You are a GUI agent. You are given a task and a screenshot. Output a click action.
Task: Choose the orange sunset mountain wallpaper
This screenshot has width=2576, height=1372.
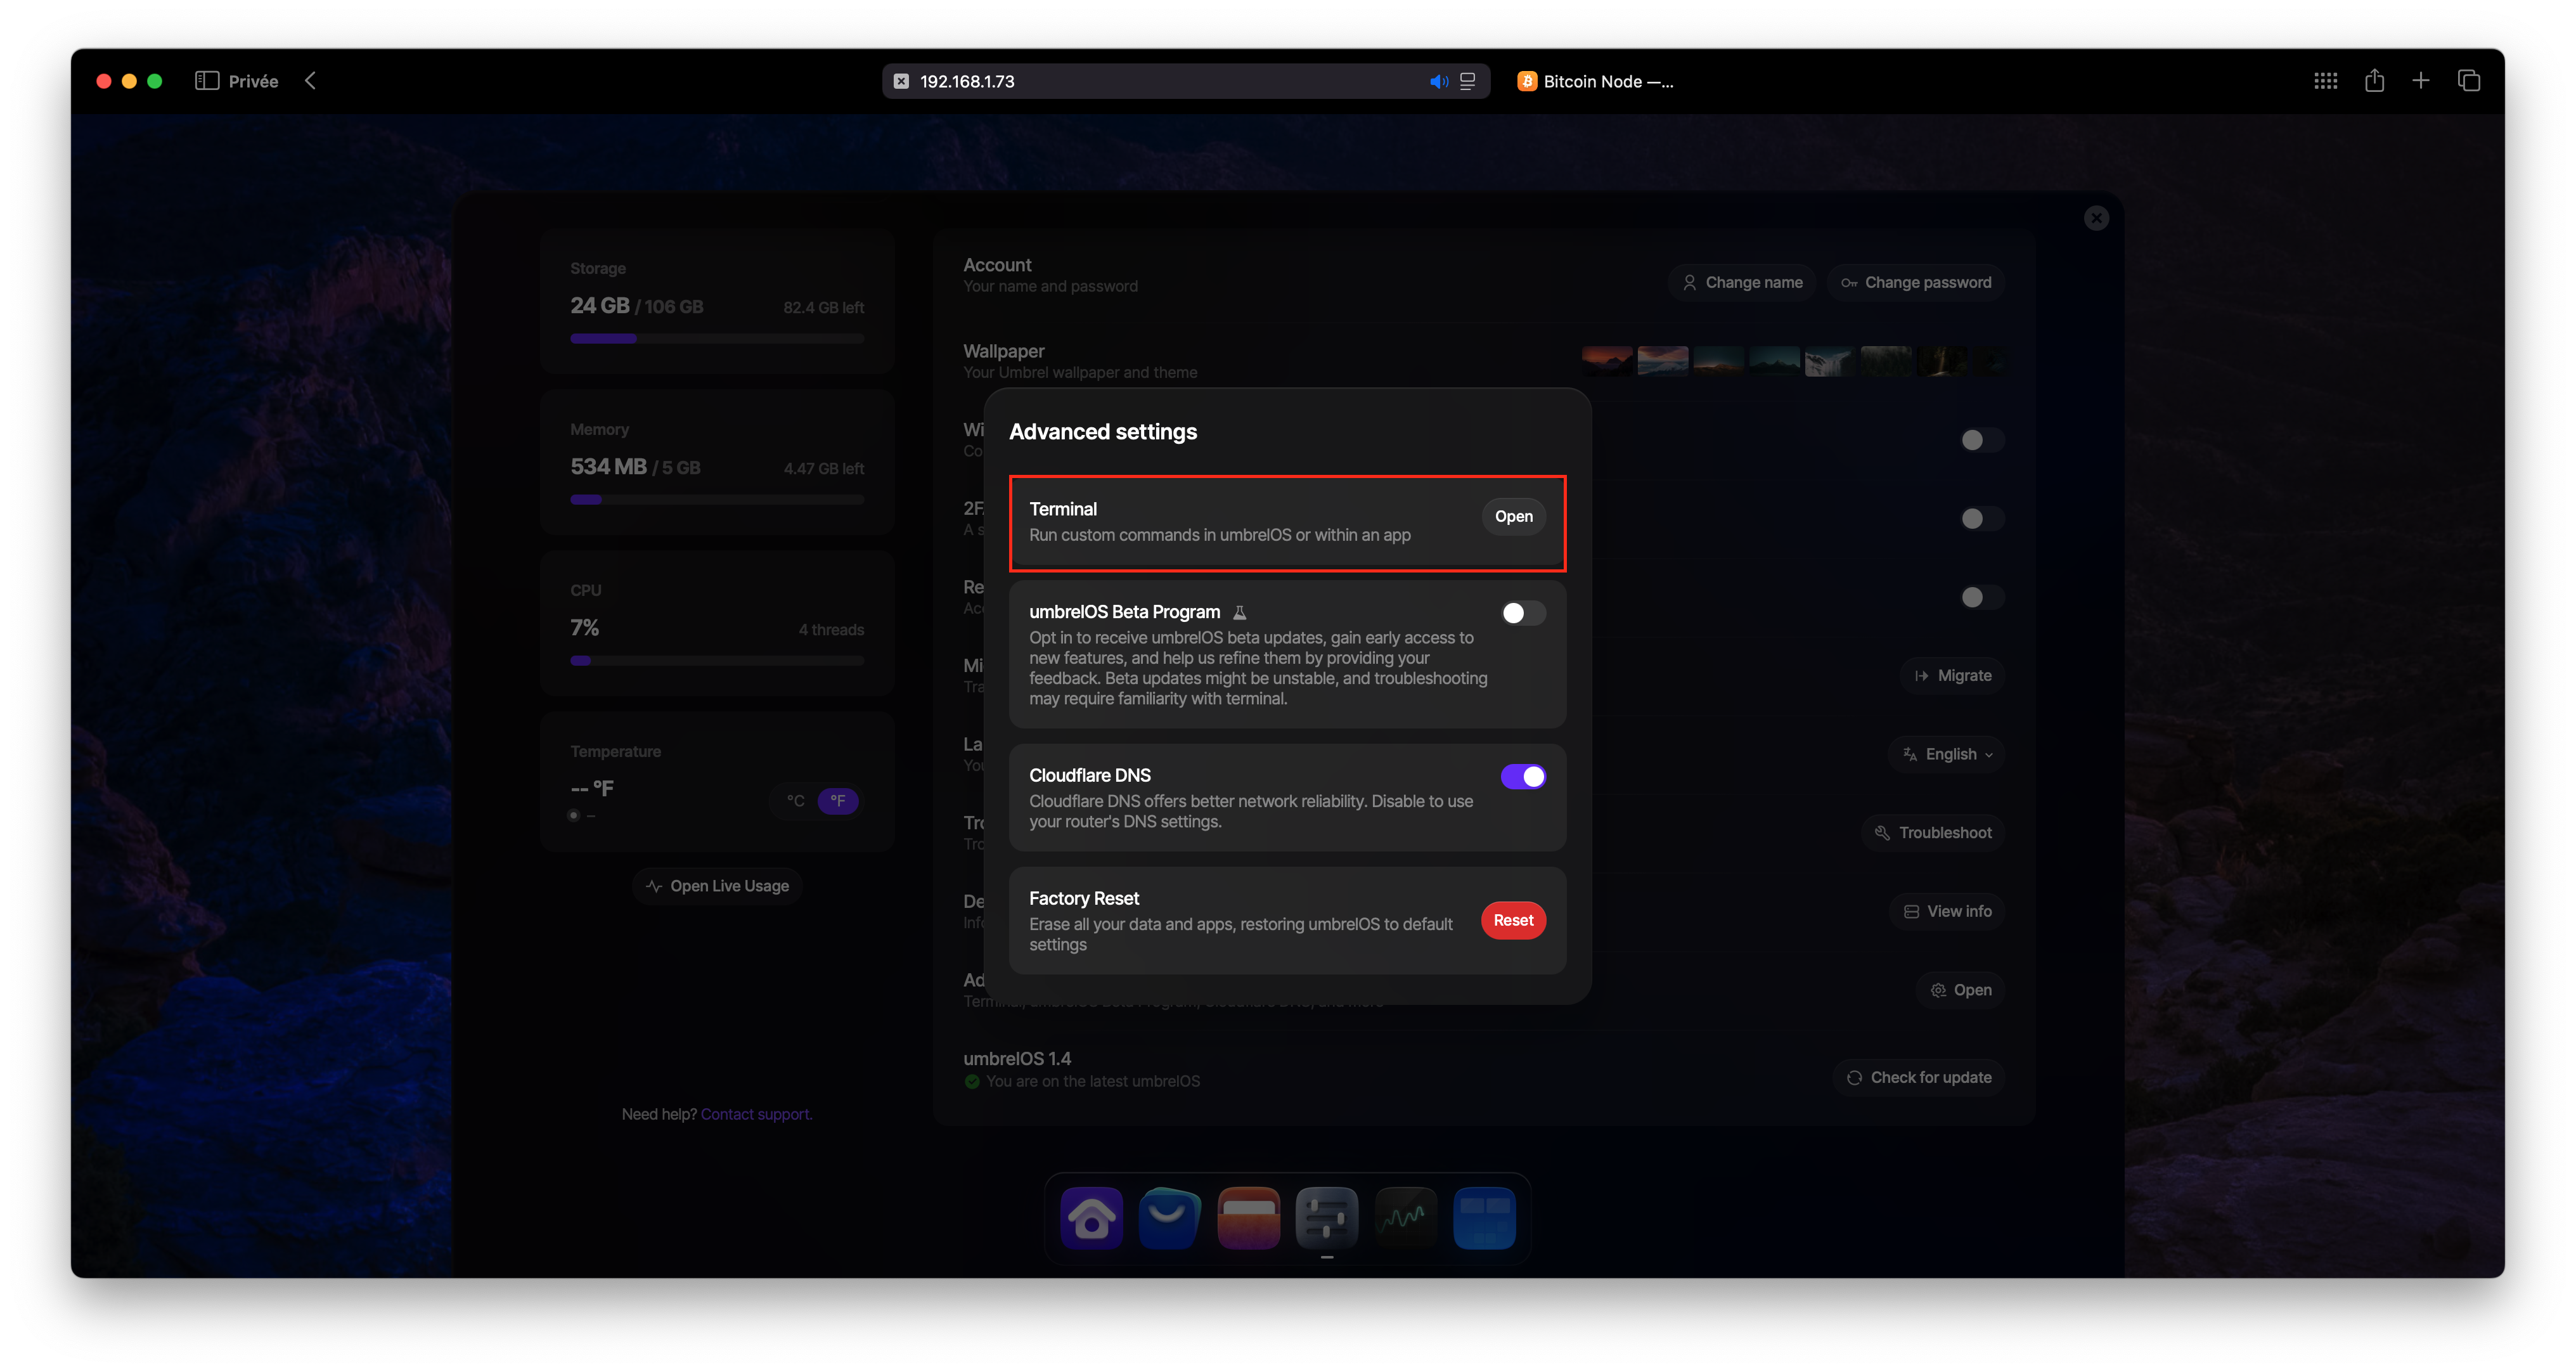1607,361
